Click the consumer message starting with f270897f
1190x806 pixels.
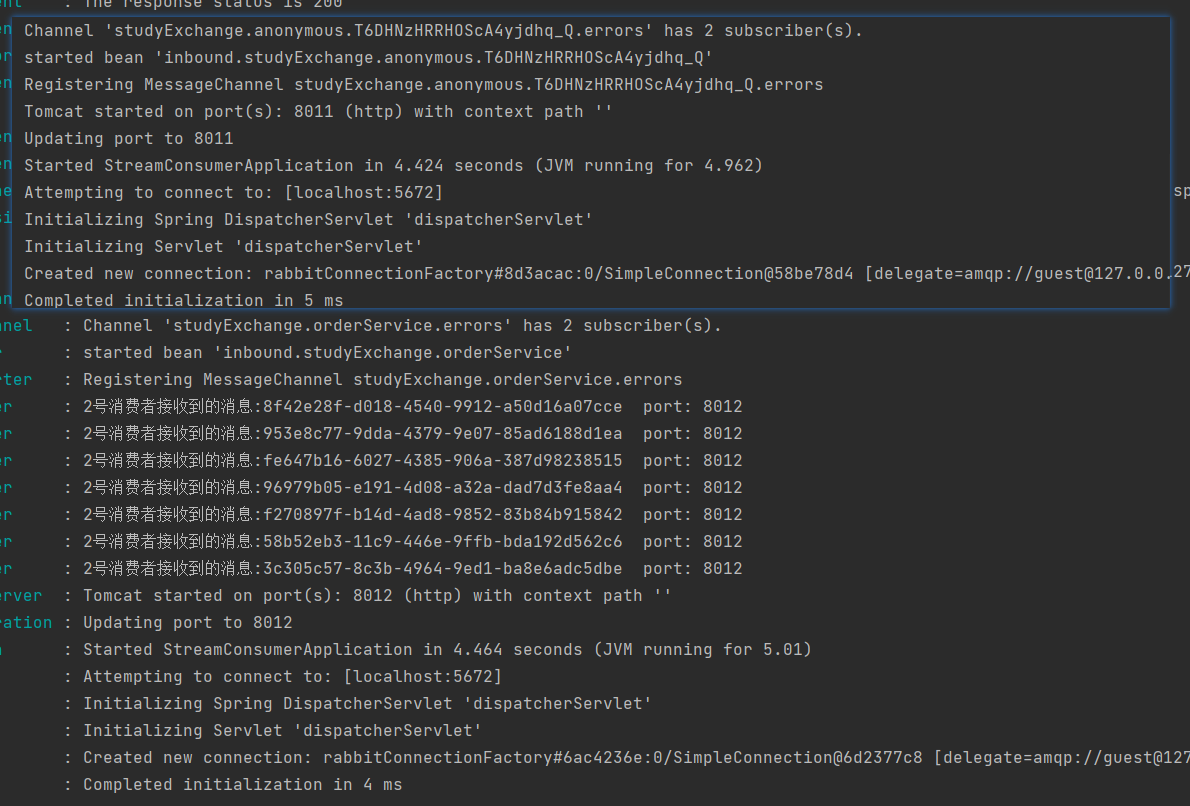point(412,515)
